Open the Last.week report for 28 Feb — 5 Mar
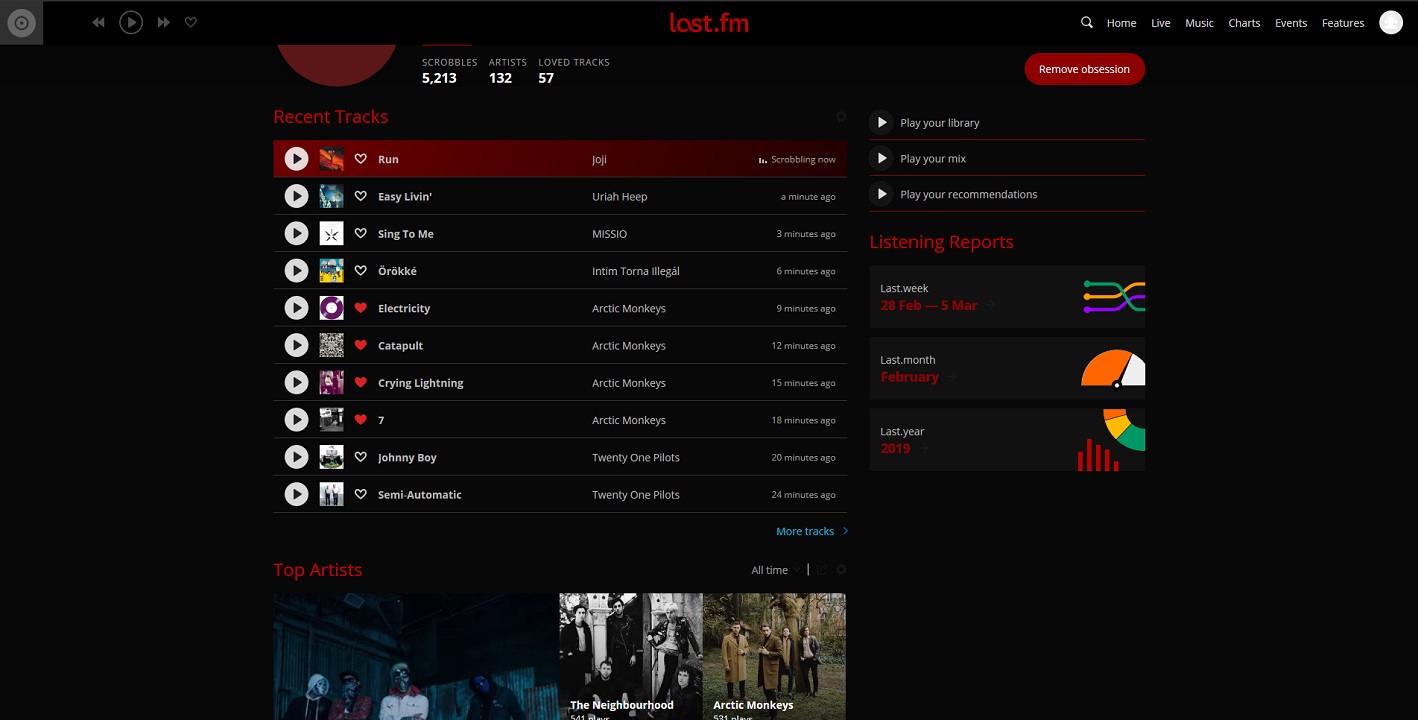 point(929,305)
